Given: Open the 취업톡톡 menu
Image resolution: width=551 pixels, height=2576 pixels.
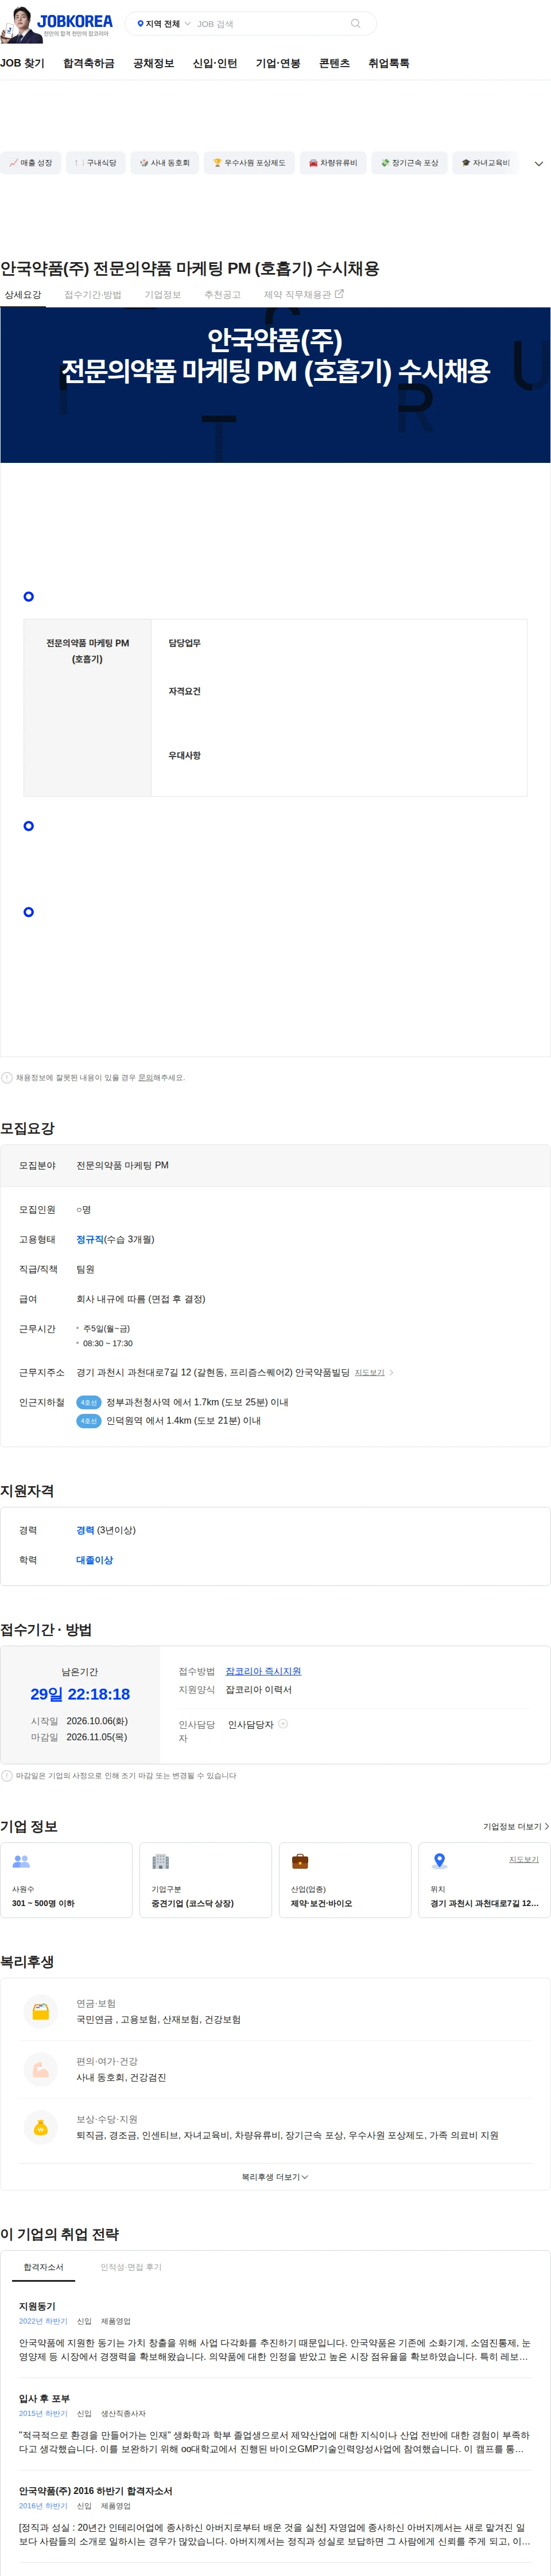Looking at the screenshot, I should [x=388, y=63].
